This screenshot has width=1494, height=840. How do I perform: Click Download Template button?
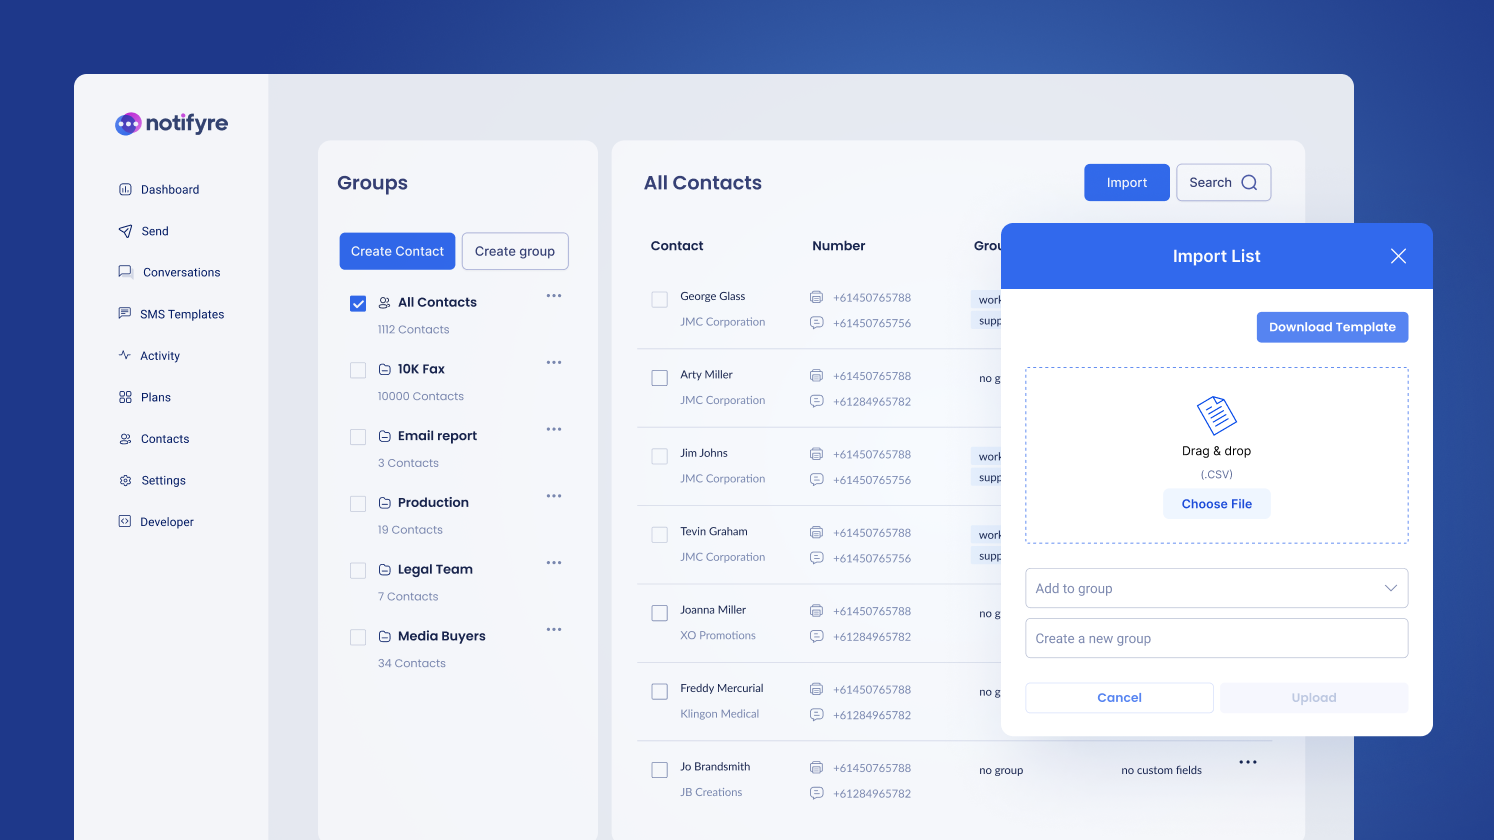coord(1332,327)
